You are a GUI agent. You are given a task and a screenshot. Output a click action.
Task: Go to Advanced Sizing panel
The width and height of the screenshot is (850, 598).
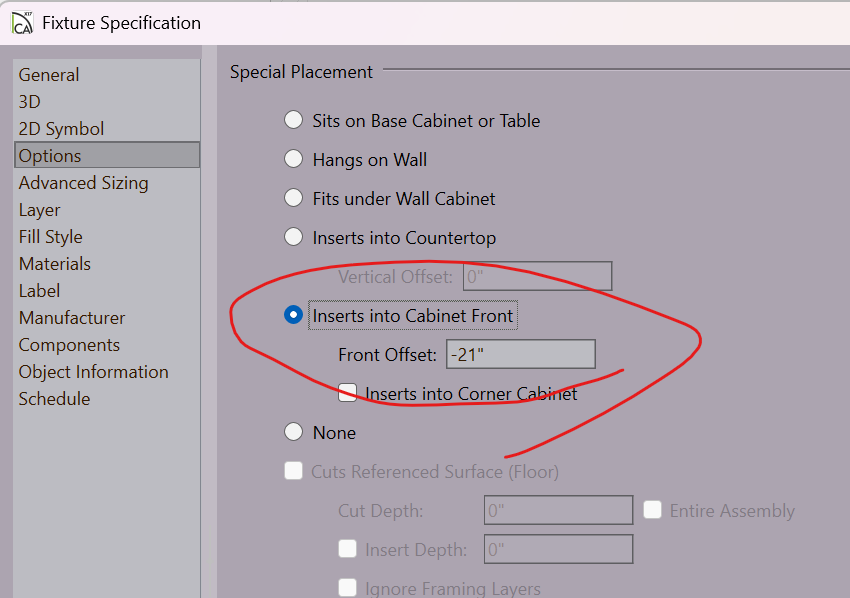tap(83, 183)
